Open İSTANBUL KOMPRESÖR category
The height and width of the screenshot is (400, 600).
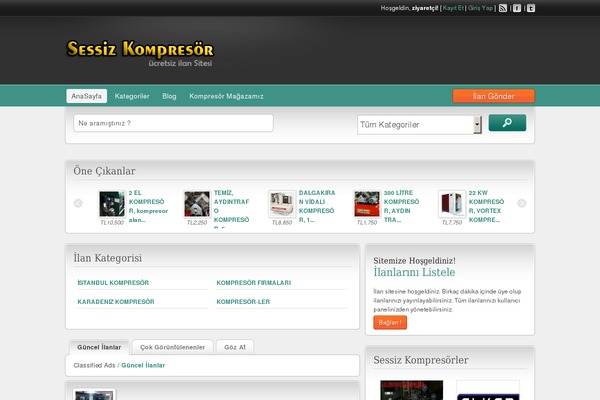coord(113,282)
